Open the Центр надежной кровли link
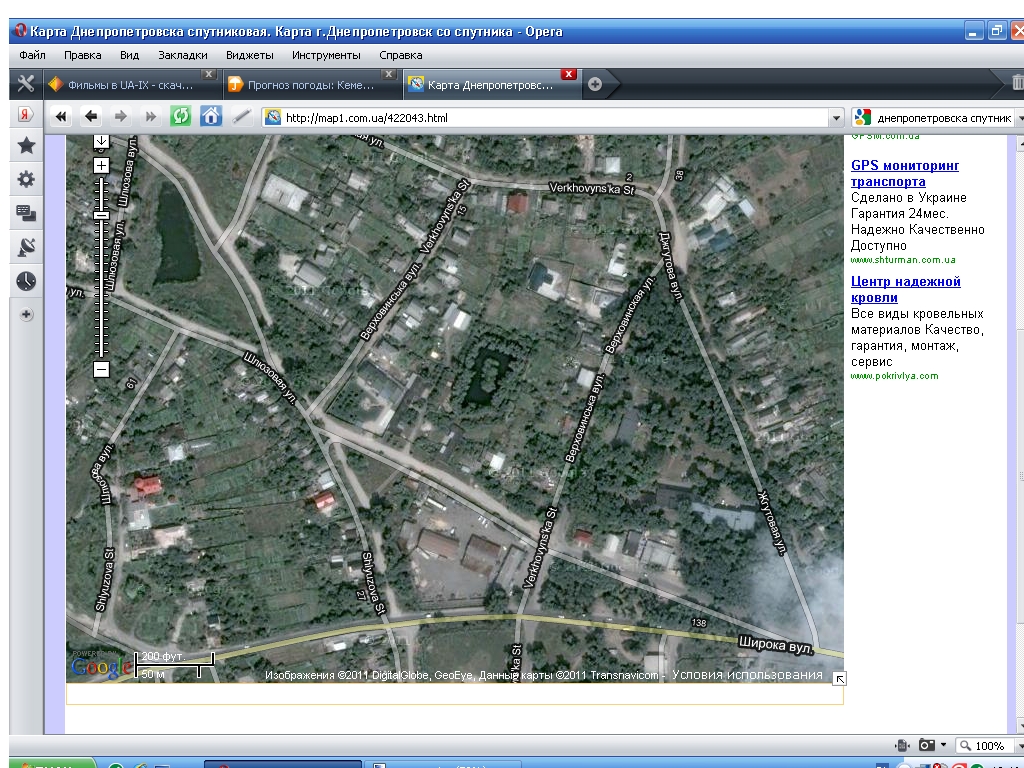This screenshot has height=768, width=1024. tap(904, 290)
